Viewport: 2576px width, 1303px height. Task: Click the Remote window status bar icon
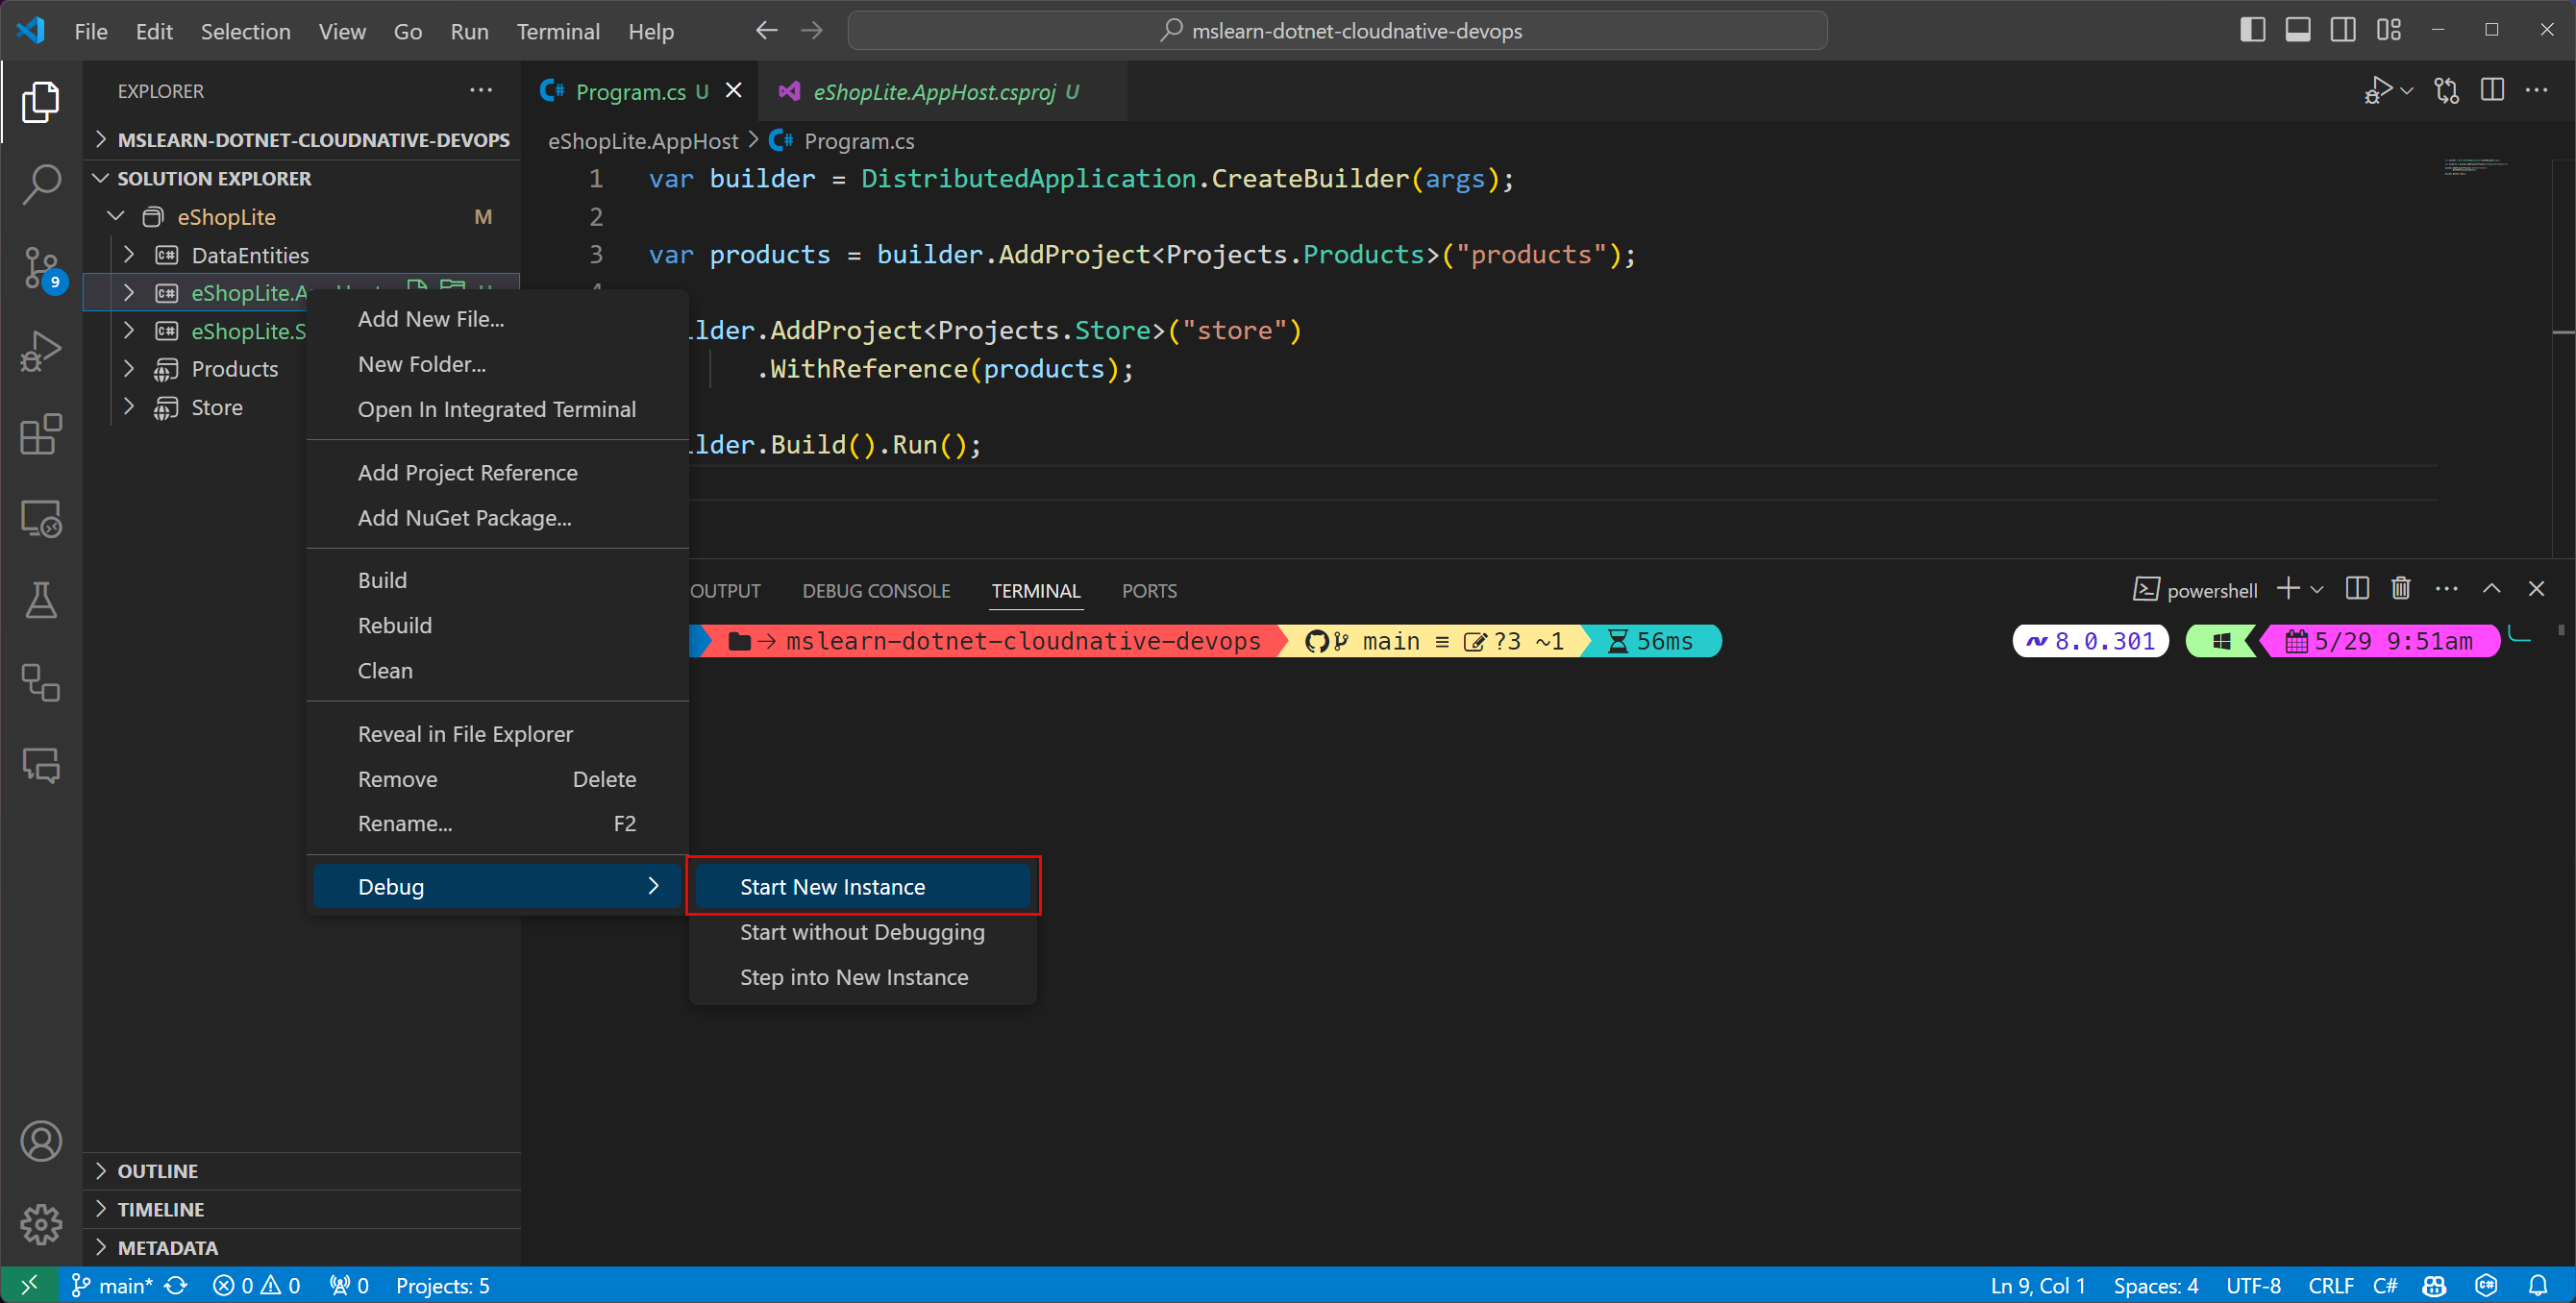[x=29, y=1285]
